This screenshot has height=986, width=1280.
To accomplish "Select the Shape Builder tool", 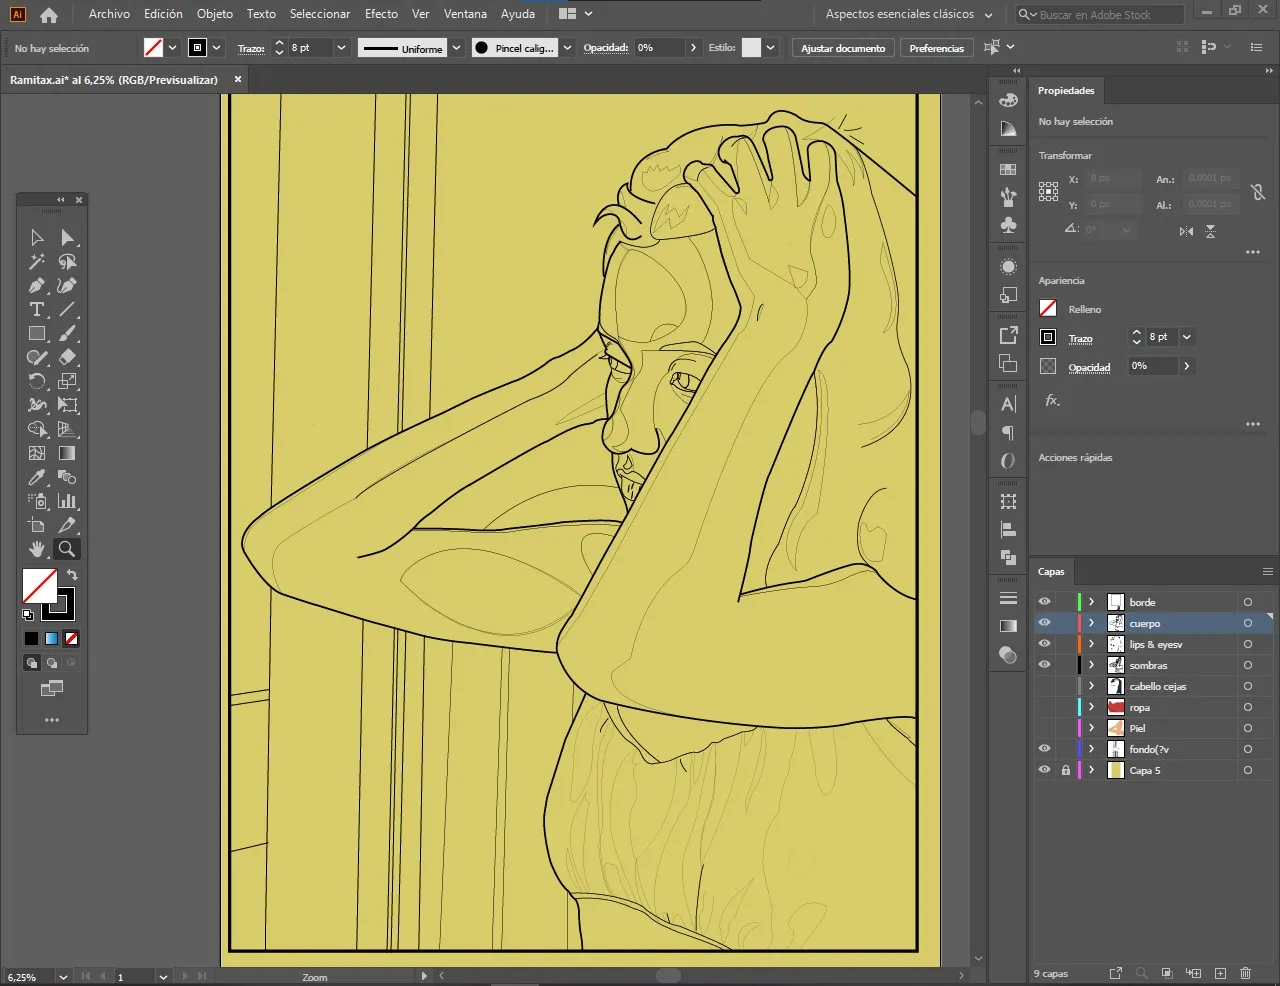I will (37, 429).
